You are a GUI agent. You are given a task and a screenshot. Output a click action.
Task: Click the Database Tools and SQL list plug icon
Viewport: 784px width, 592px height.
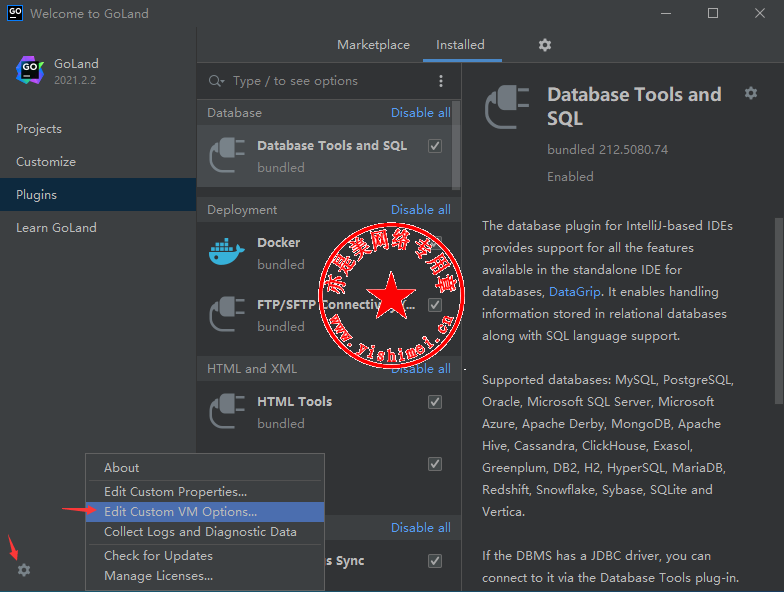(227, 155)
